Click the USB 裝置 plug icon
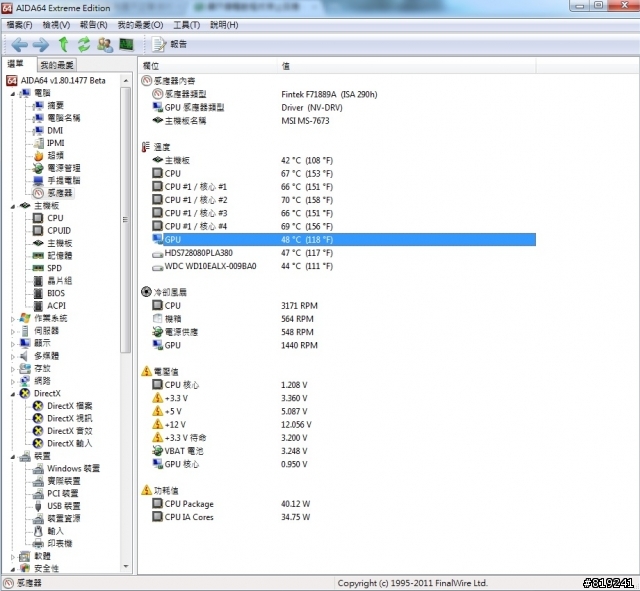This screenshot has height=591, width=640. (x=38, y=506)
